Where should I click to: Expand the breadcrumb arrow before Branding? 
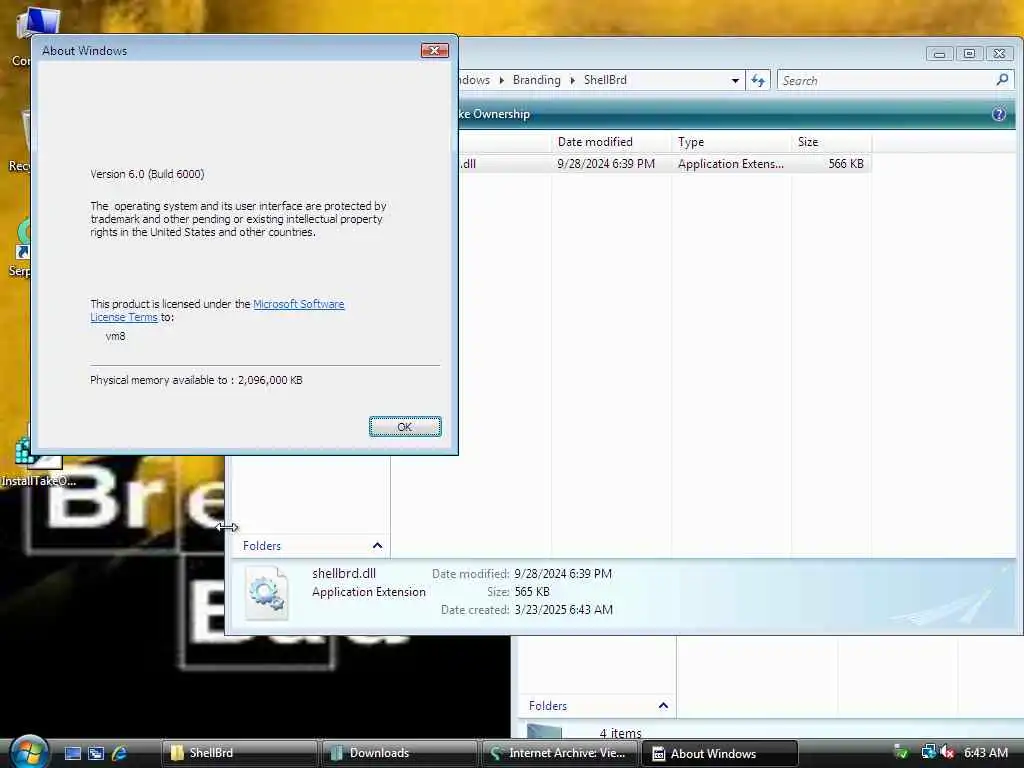click(502, 80)
